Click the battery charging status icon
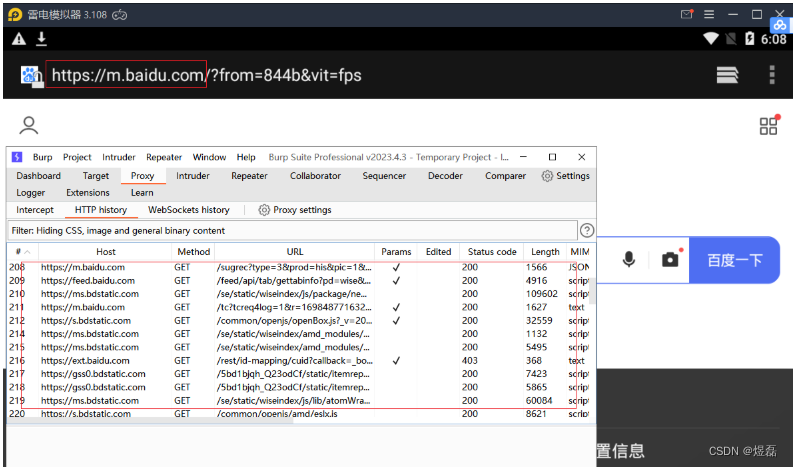The height and width of the screenshot is (467, 793). [x=750, y=38]
